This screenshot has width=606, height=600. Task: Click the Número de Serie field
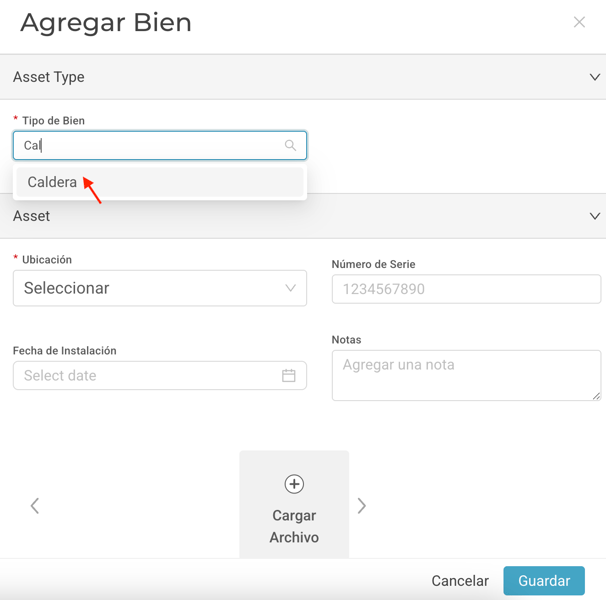pos(466,289)
